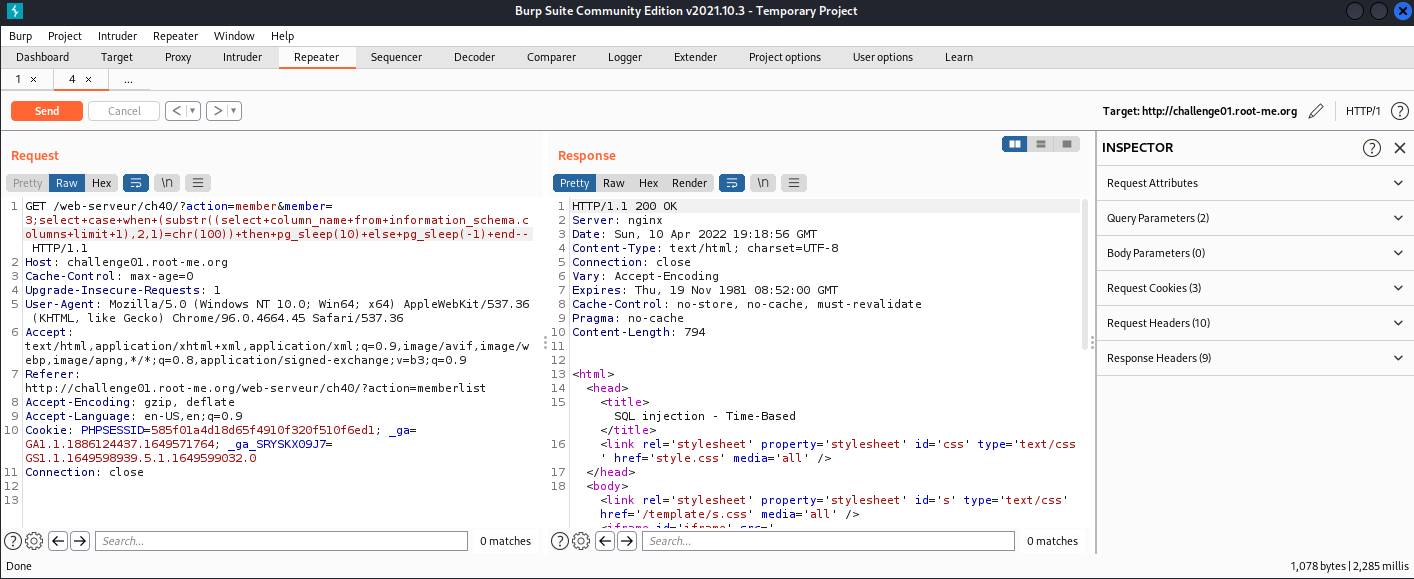Go to previous search match in Response
The image size is (1414, 579).
[604, 541]
